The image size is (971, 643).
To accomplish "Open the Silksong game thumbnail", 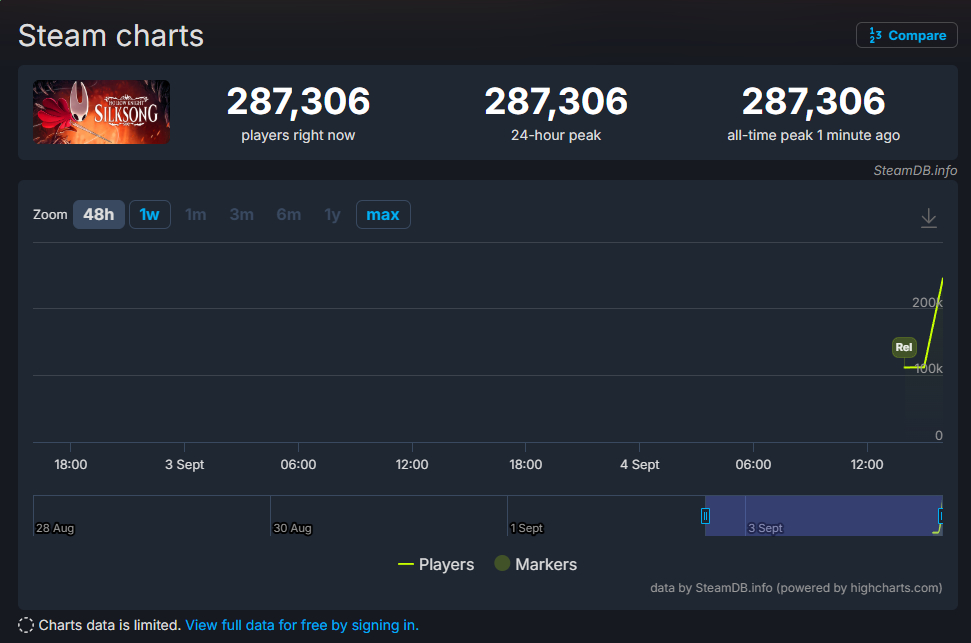I will [102, 112].
